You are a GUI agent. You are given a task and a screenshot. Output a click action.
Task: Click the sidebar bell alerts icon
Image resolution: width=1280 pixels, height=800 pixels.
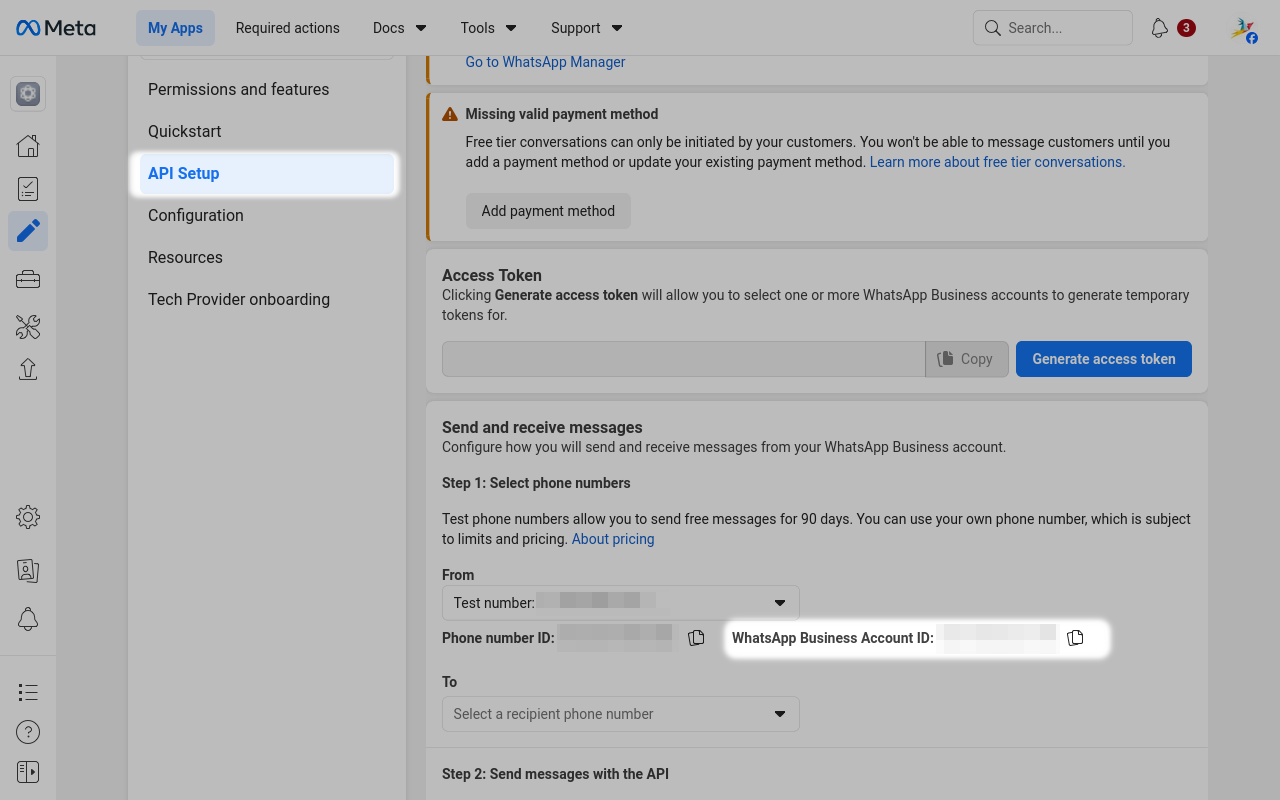[x=28, y=619]
